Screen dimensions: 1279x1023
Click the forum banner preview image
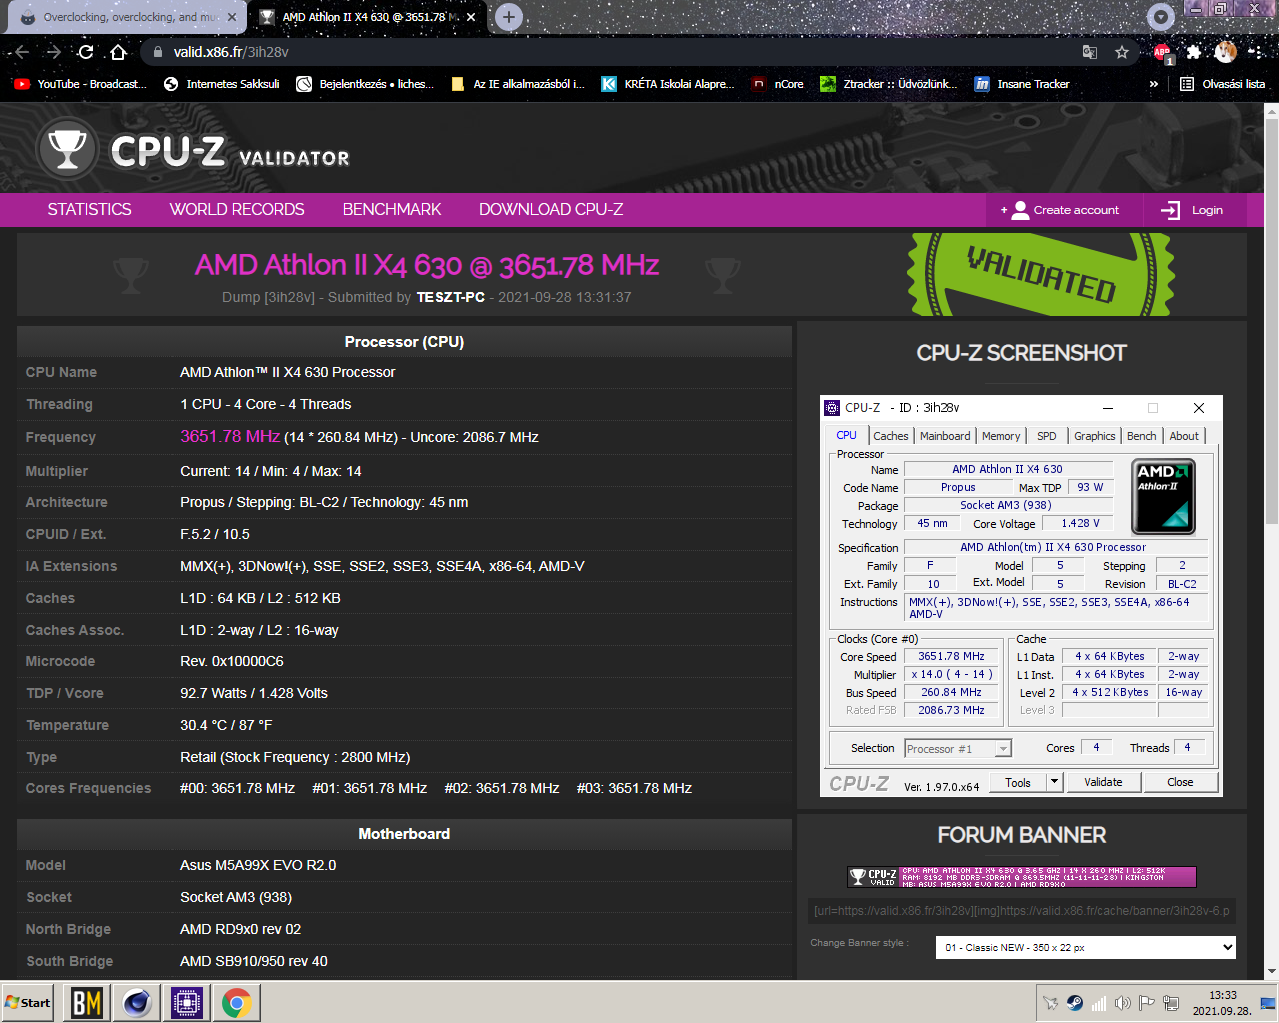(1021, 877)
